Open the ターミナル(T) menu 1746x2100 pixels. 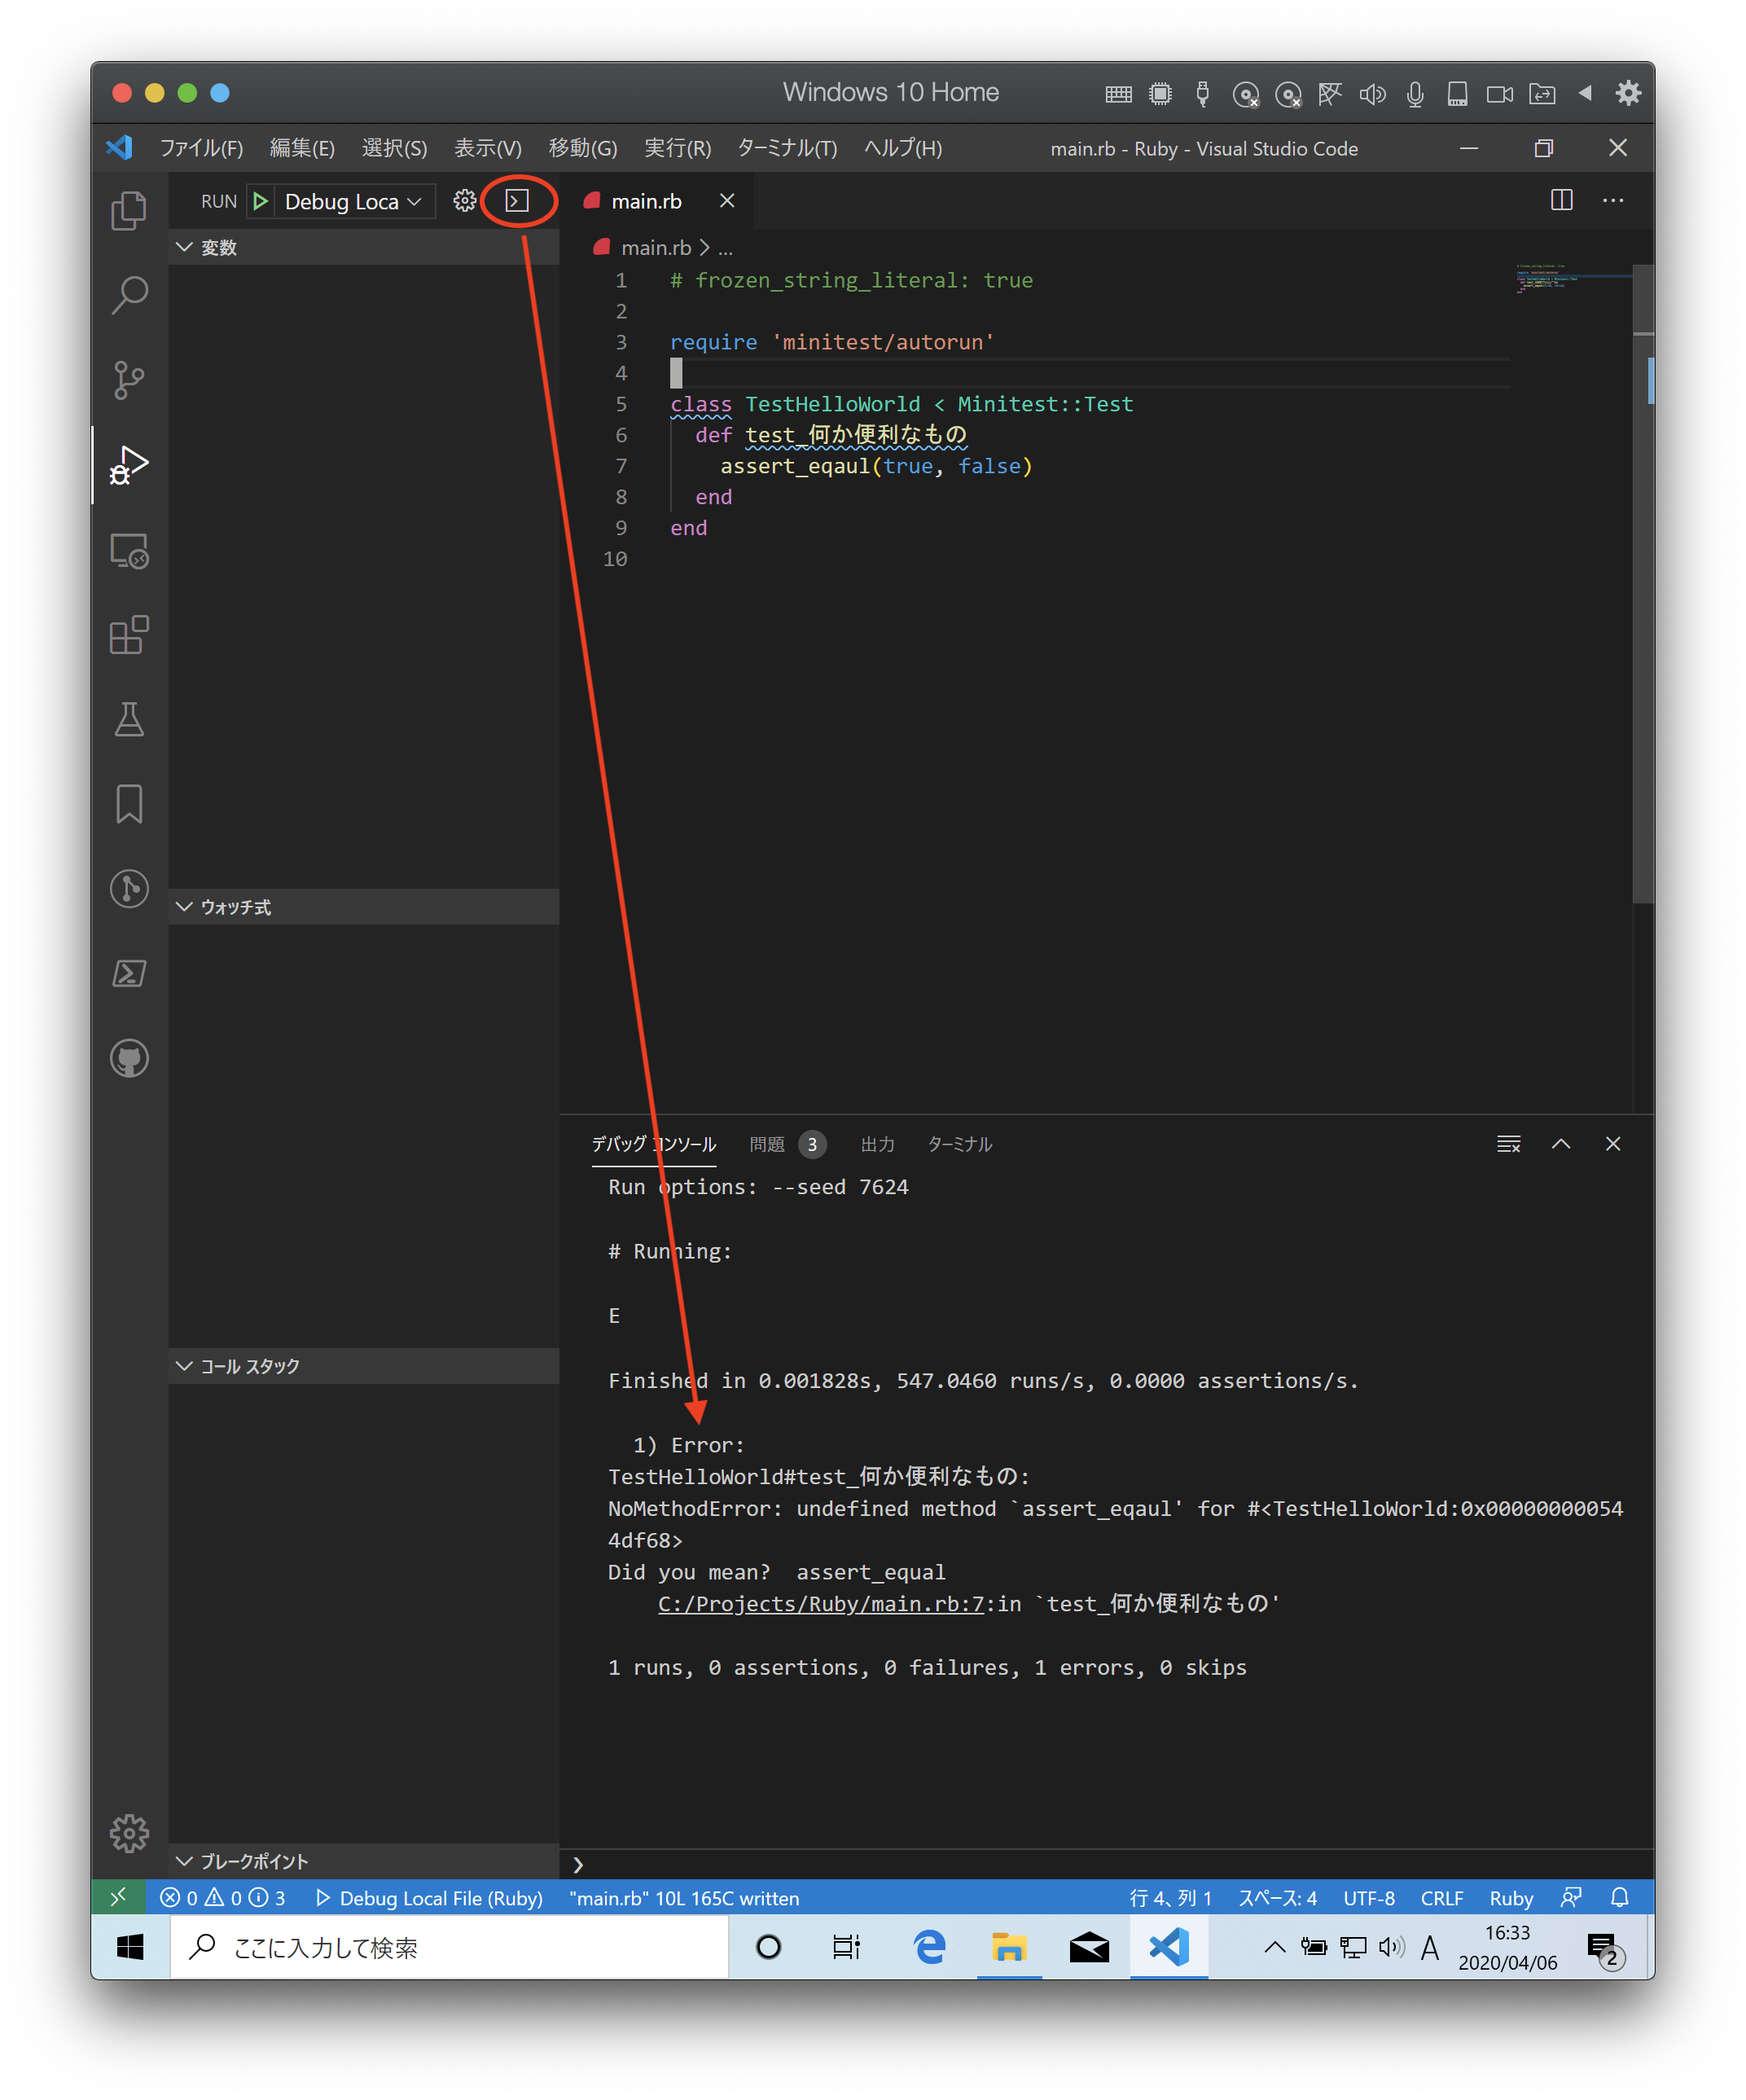point(787,148)
